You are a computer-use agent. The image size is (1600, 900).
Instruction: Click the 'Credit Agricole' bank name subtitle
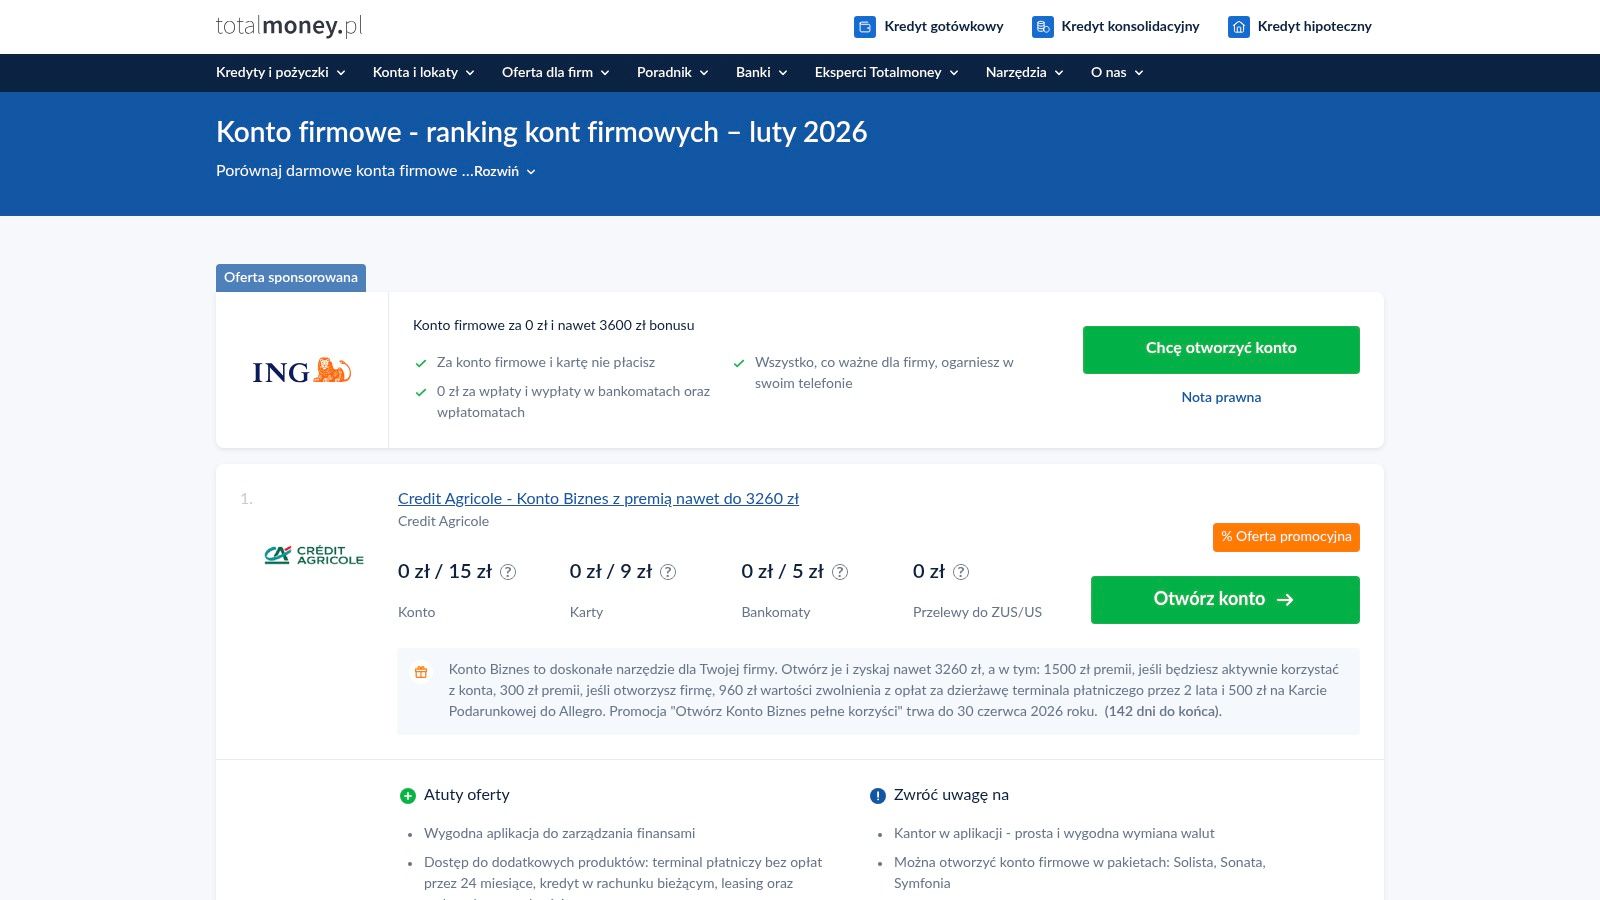tap(443, 521)
